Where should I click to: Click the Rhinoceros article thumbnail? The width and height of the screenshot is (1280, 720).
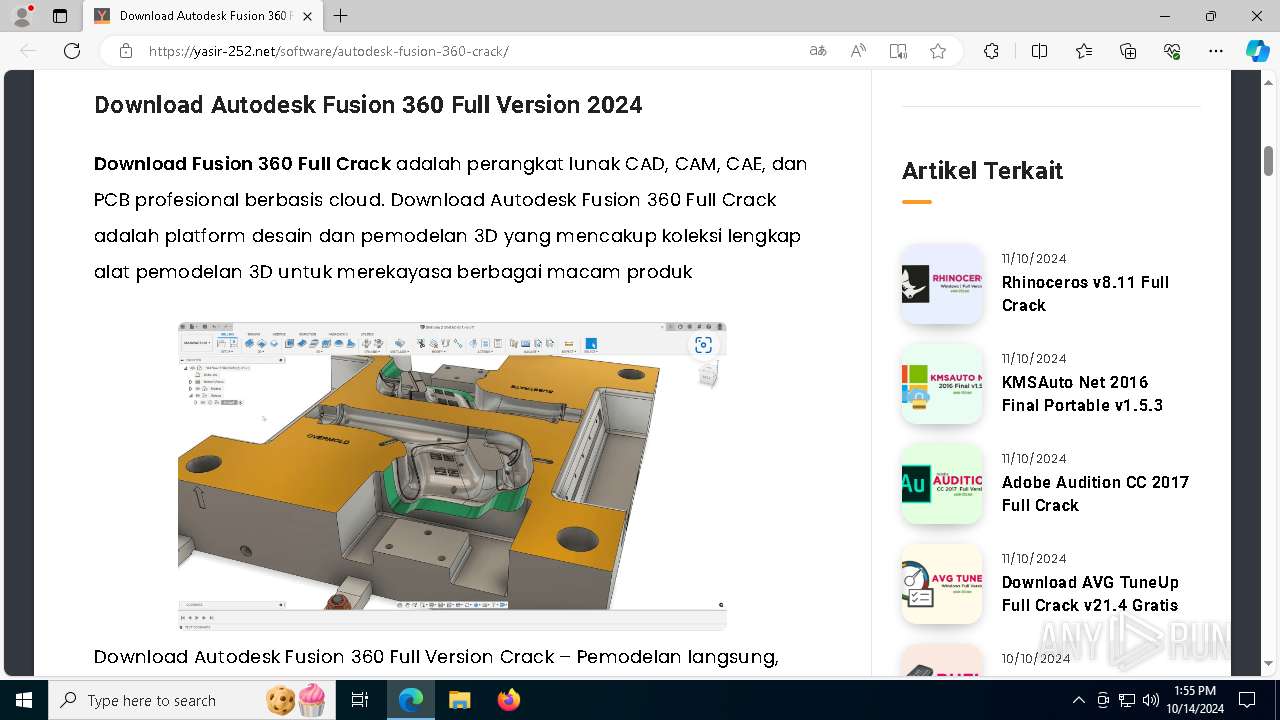tap(942, 284)
